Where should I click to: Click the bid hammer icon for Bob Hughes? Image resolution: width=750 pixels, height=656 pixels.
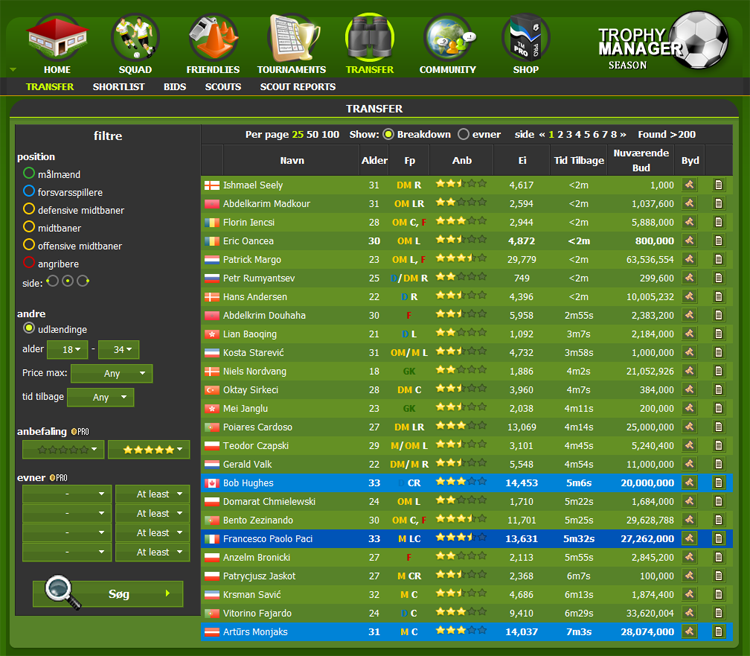tap(690, 482)
